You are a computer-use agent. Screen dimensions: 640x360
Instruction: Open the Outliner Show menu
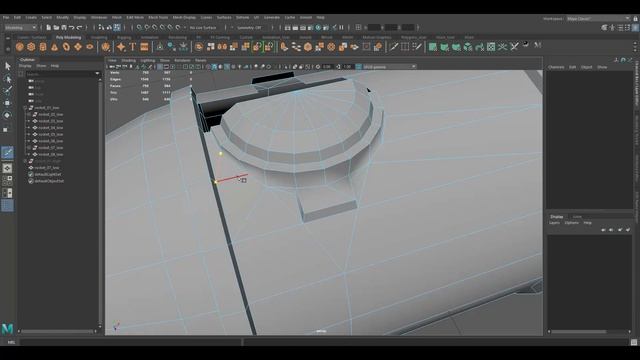click(x=41, y=66)
